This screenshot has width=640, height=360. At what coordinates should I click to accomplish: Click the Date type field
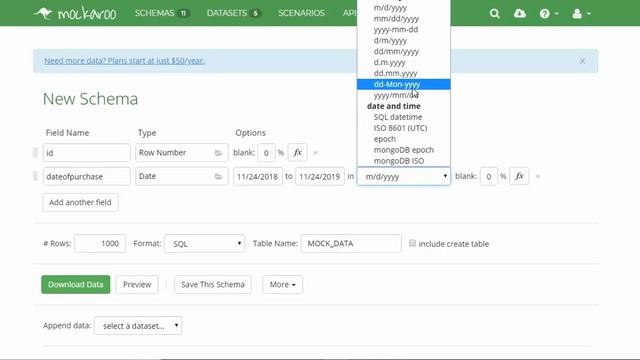[182, 177]
